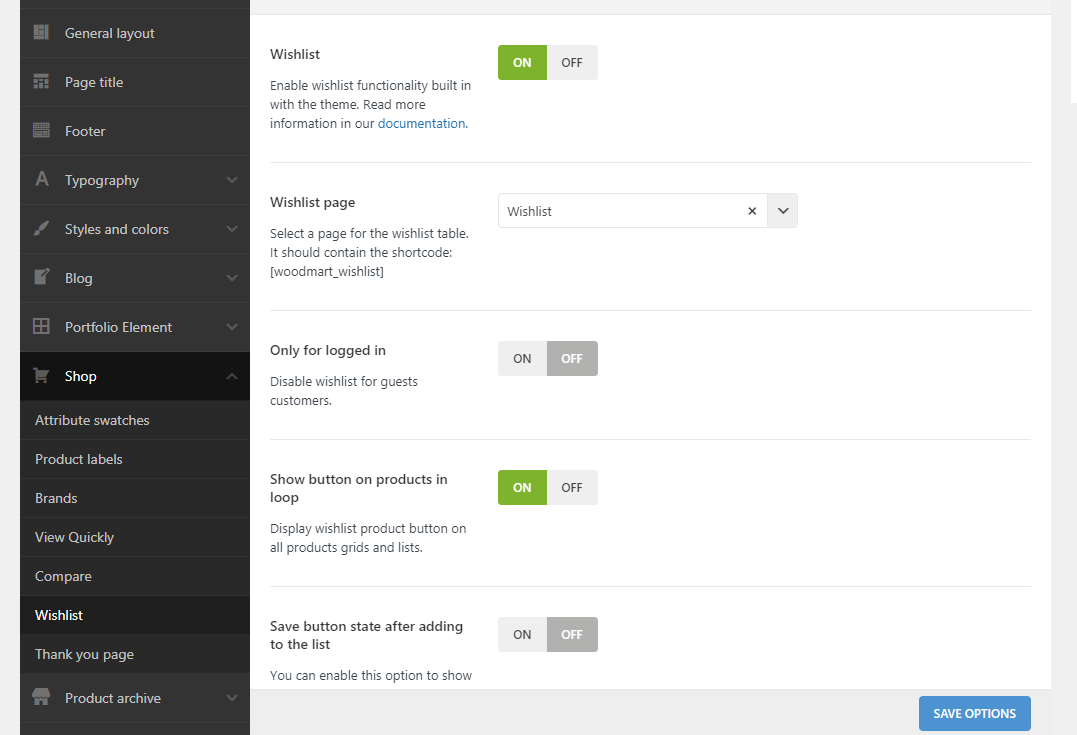1077x735 pixels.
Task: Click the Page title icon
Action: (x=41, y=82)
